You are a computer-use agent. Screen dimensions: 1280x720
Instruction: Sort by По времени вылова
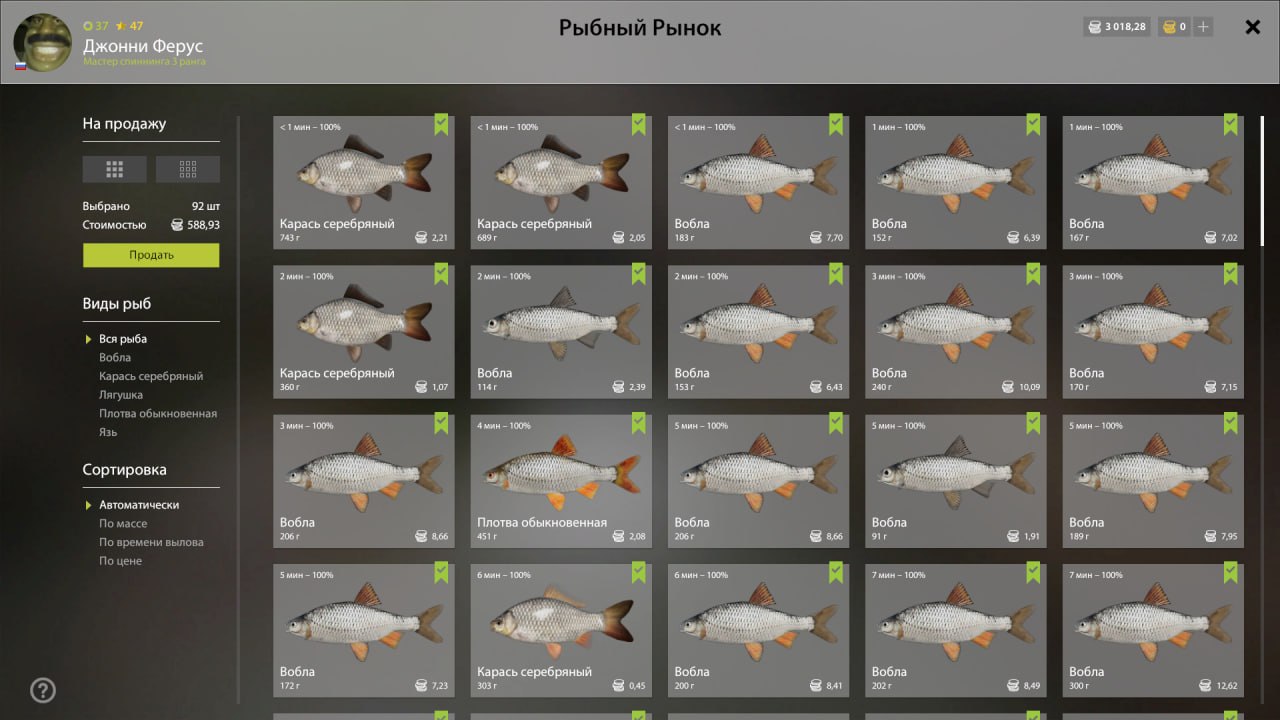[x=151, y=542]
